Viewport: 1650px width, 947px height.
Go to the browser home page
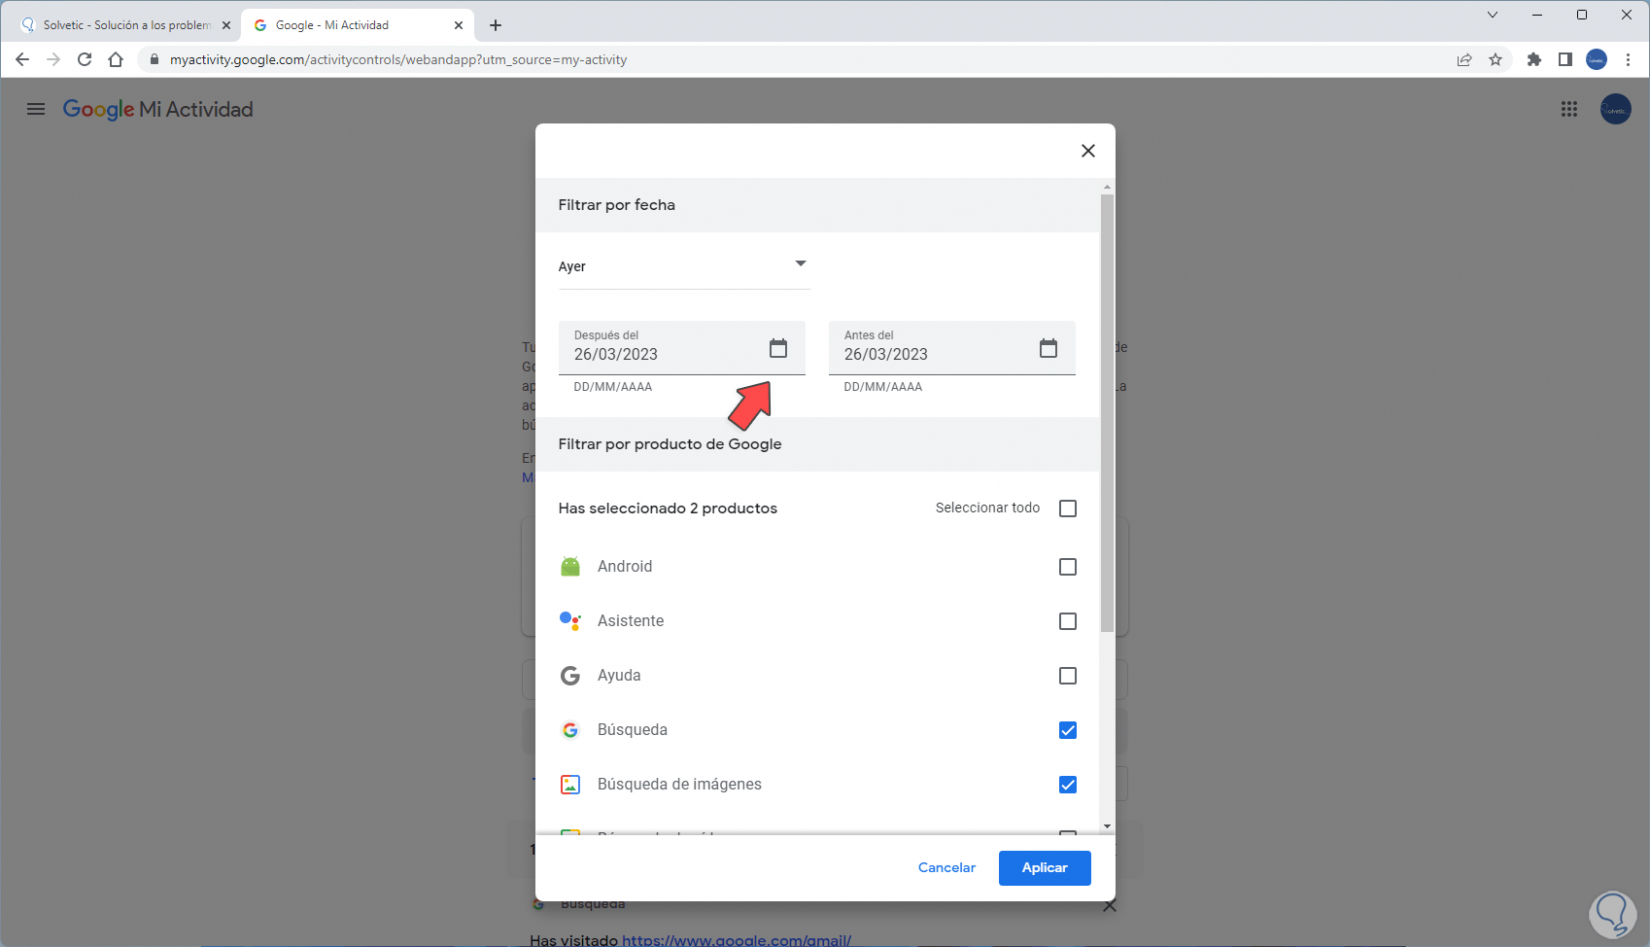[x=116, y=60]
